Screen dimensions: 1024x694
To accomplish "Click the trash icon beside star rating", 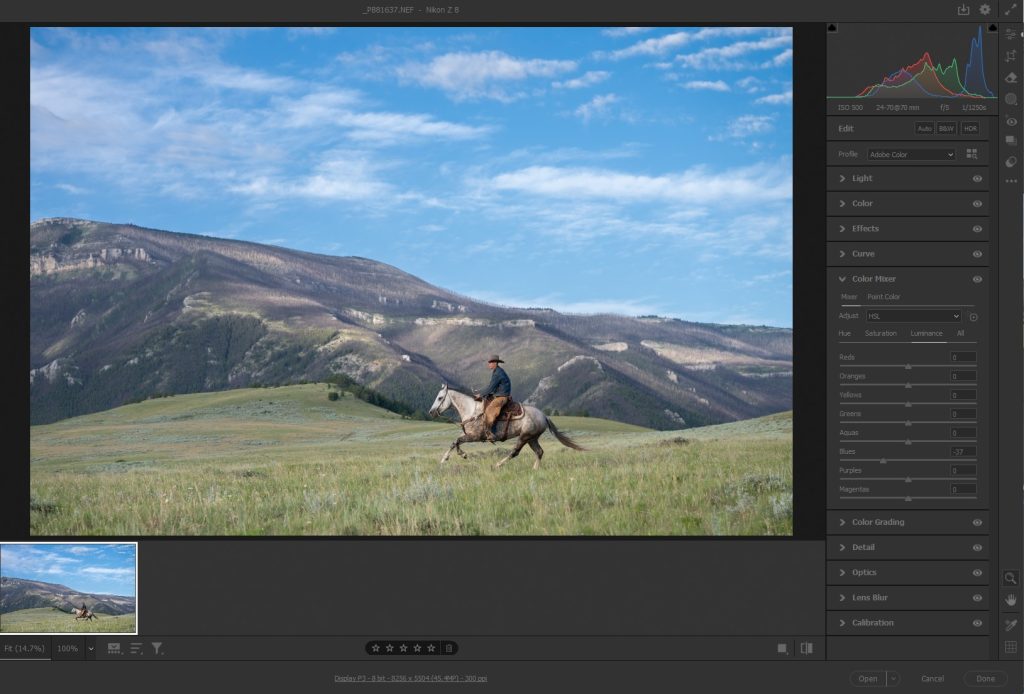I will point(449,648).
